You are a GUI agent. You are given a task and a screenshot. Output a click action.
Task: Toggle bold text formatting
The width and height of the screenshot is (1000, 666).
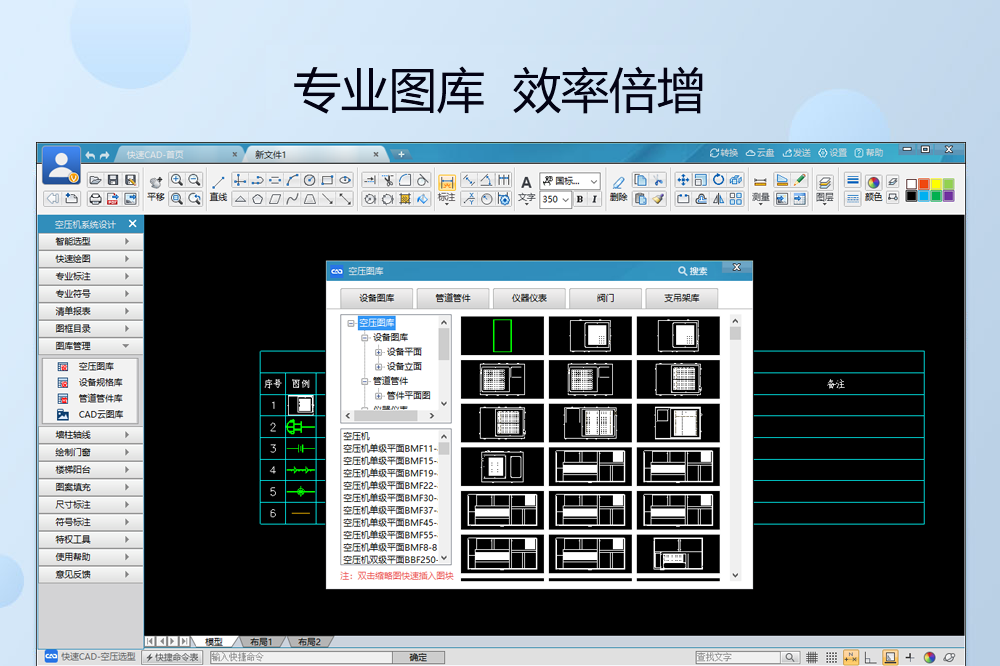579,199
